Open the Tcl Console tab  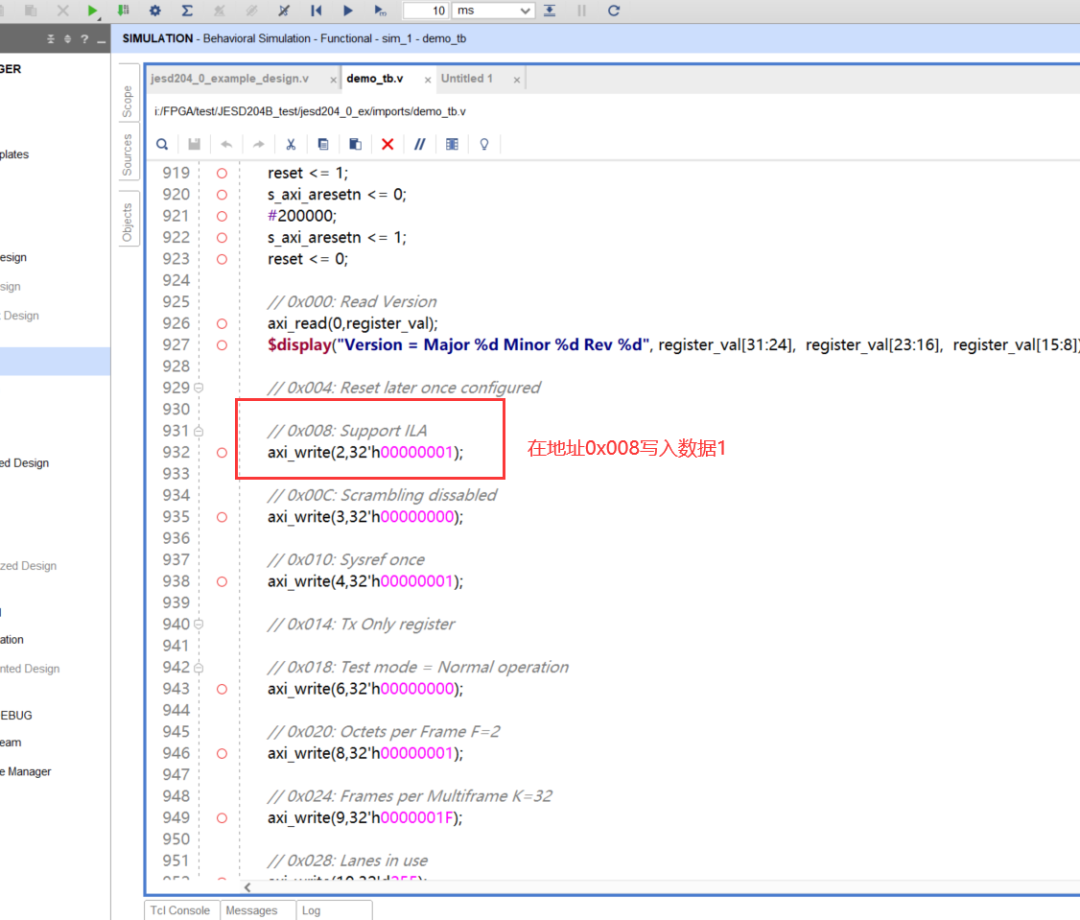pyautogui.click(x=180, y=910)
